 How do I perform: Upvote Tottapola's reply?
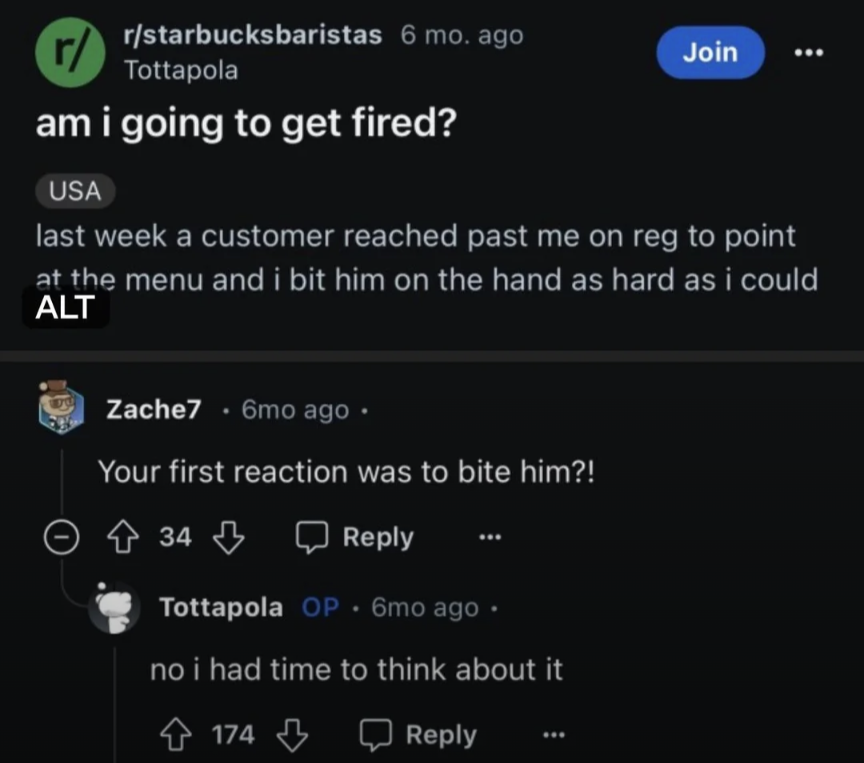pyautogui.click(x=177, y=734)
